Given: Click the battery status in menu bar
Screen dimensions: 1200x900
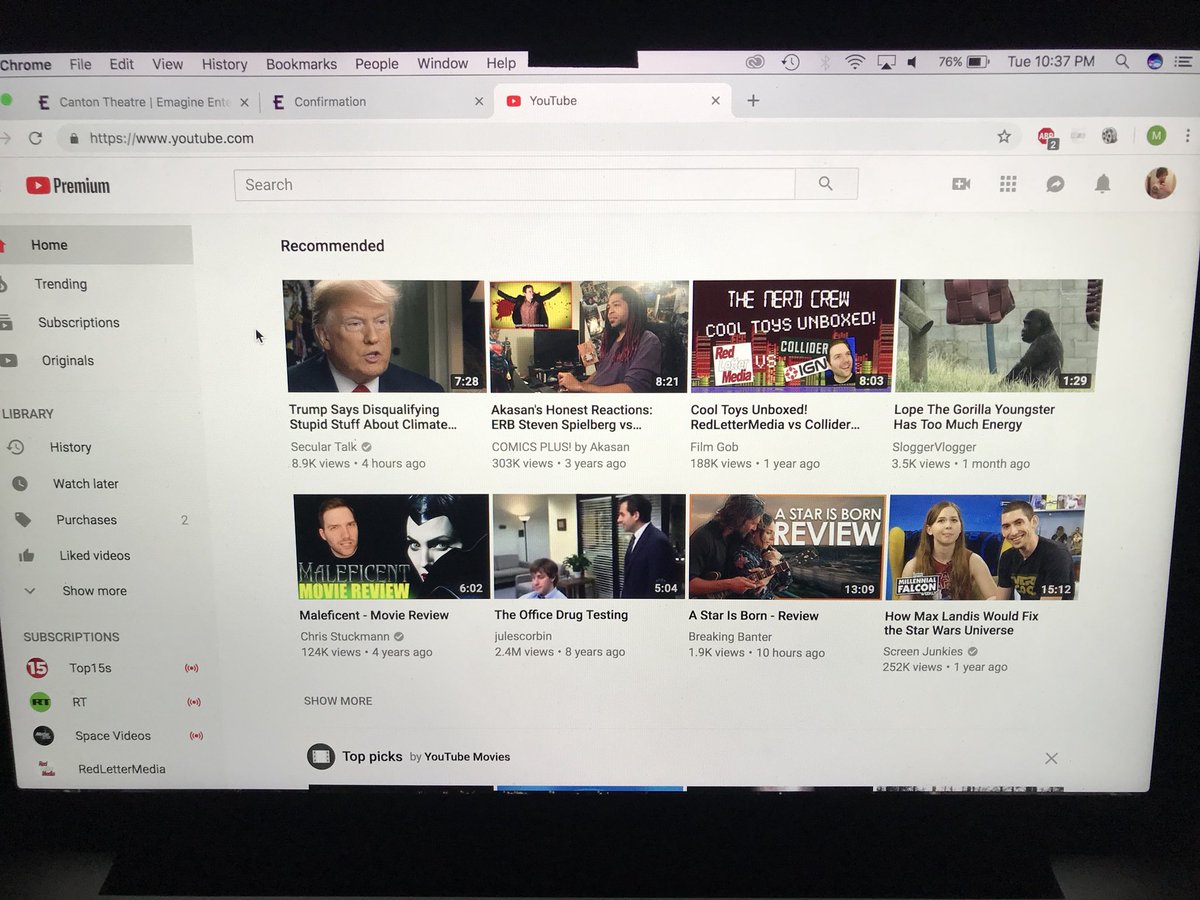Looking at the screenshot, I should point(964,62).
